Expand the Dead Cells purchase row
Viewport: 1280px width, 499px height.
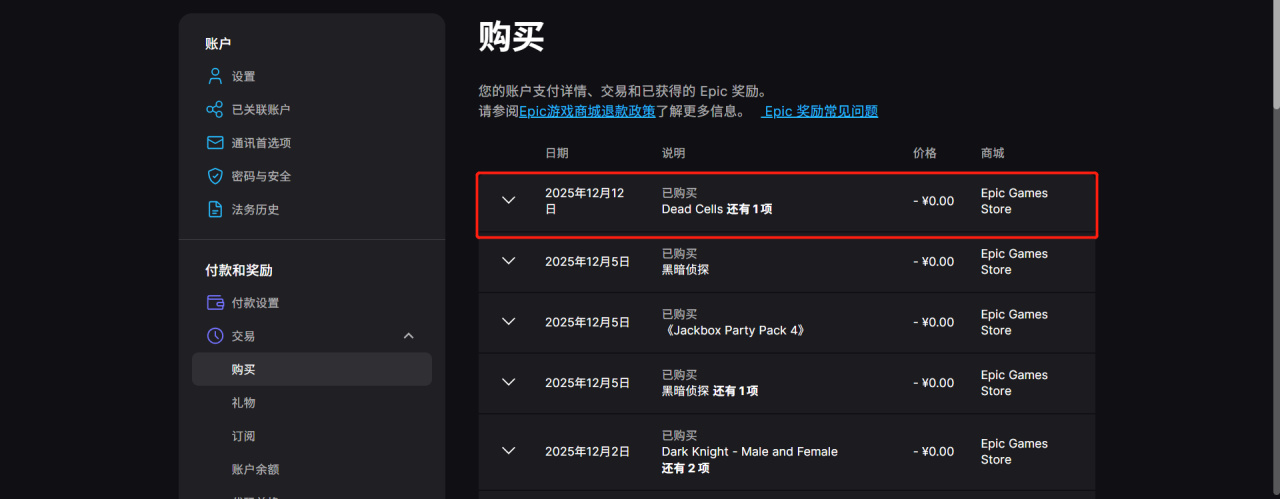tap(509, 200)
